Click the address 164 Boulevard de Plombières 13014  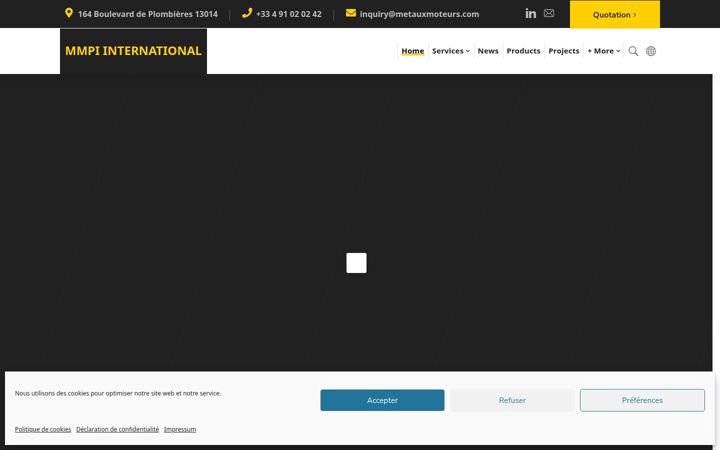[x=148, y=14]
